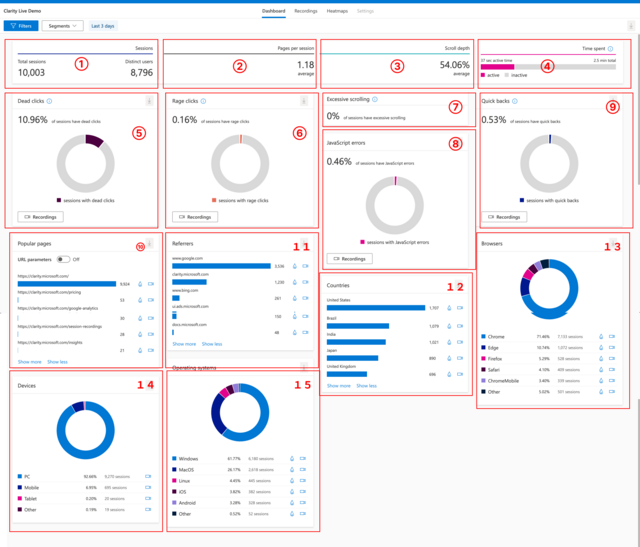Open heatmap for Chrome browser sessions

601,336
